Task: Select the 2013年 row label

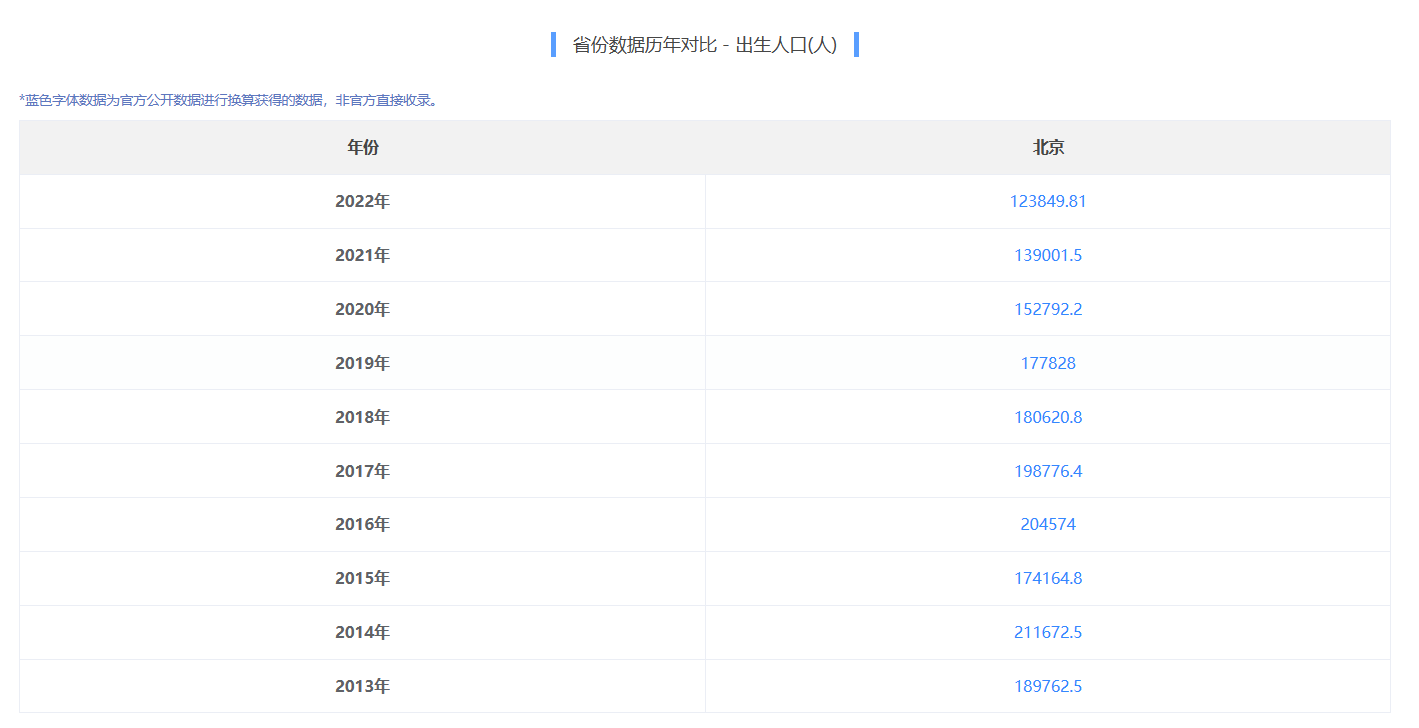Action: (363, 686)
